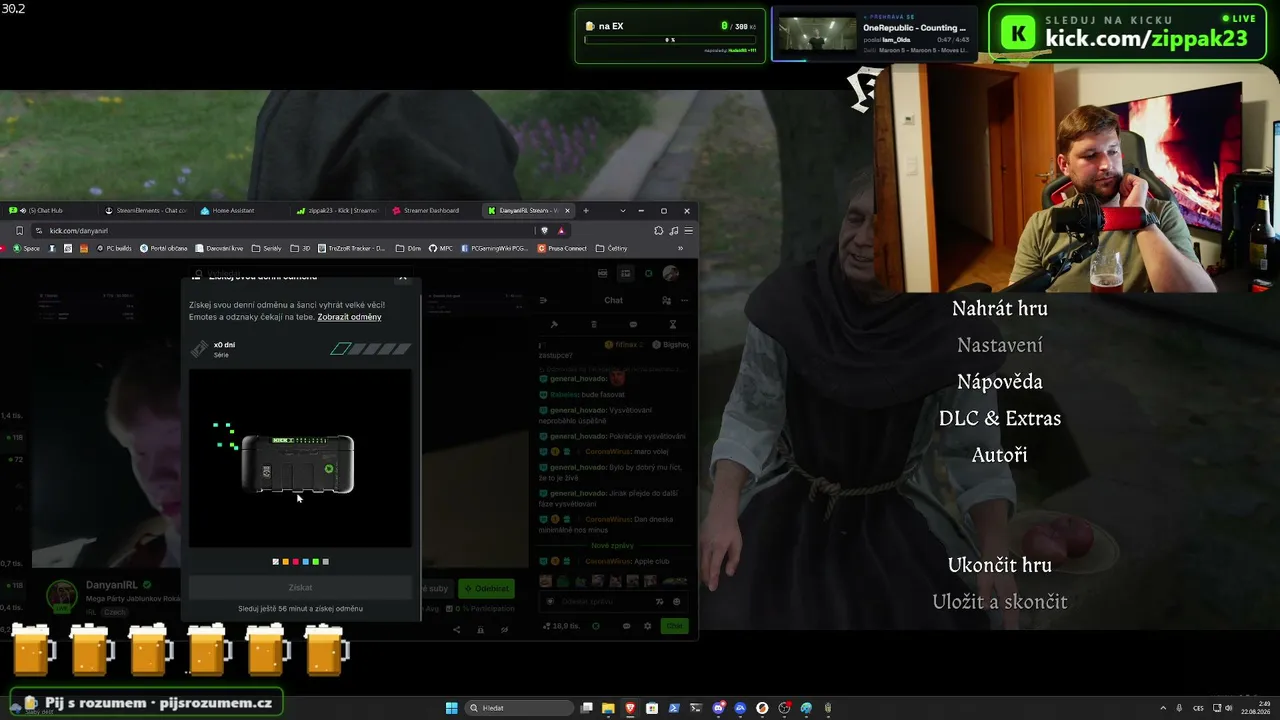Open the chat more options ellipsis
Image resolution: width=1280 pixels, height=720 pixels.
[x=685, y=300]
